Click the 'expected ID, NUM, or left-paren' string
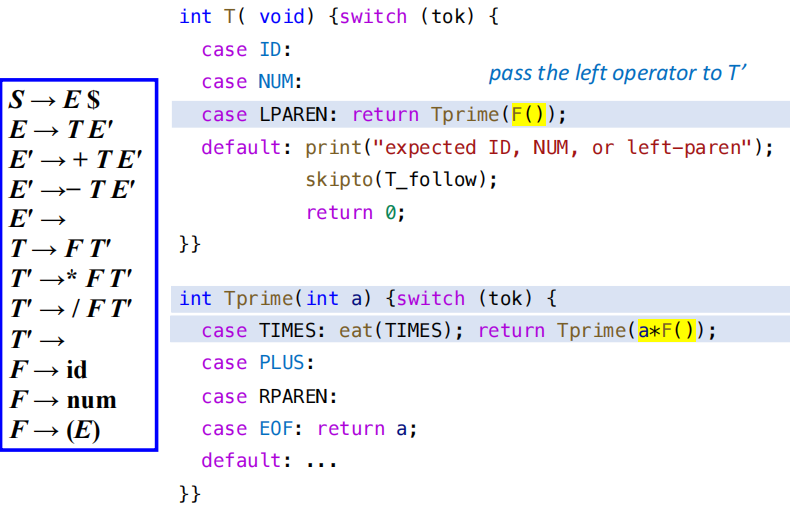 click(x=560, y=148)
